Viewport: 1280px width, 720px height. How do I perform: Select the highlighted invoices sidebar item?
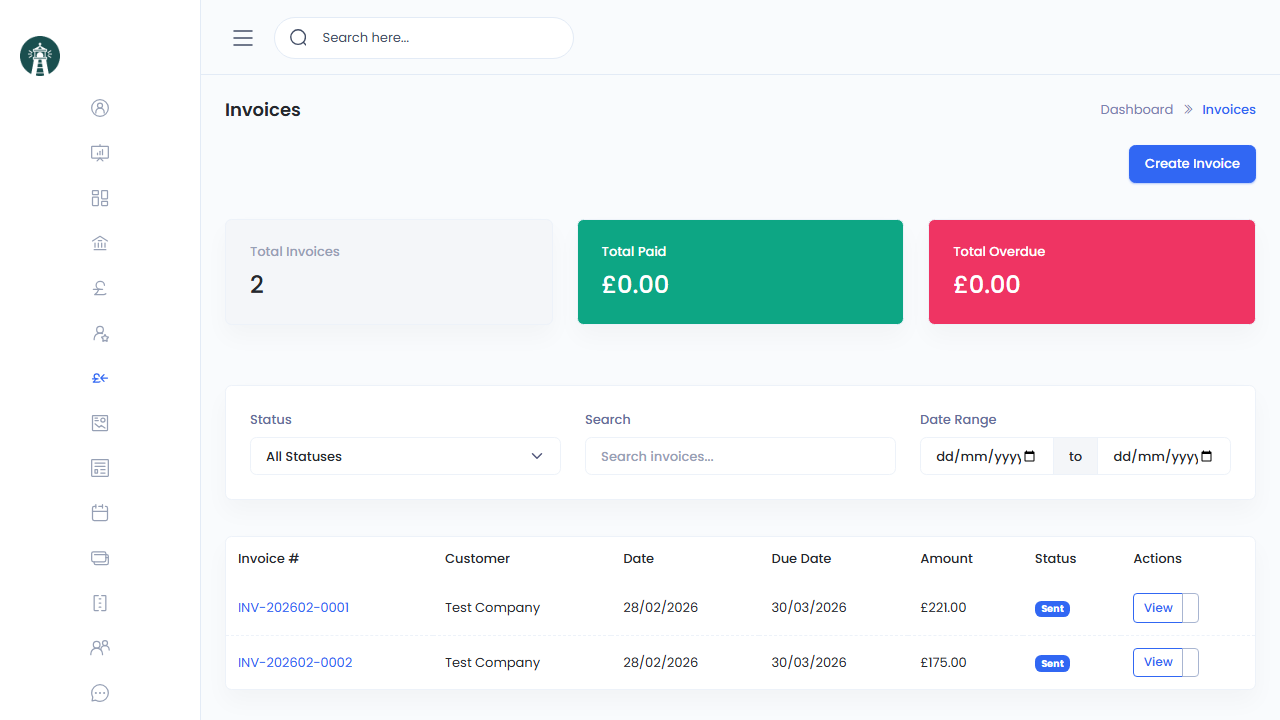99,378
